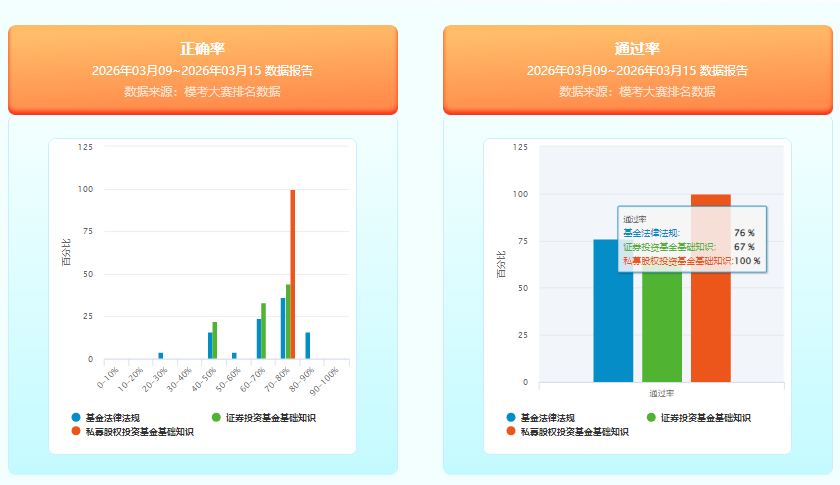The image size is (840, 485).
Task: Click the small blue bar at 20~30%
Action: pyautogui.click(x=161, y=355)
